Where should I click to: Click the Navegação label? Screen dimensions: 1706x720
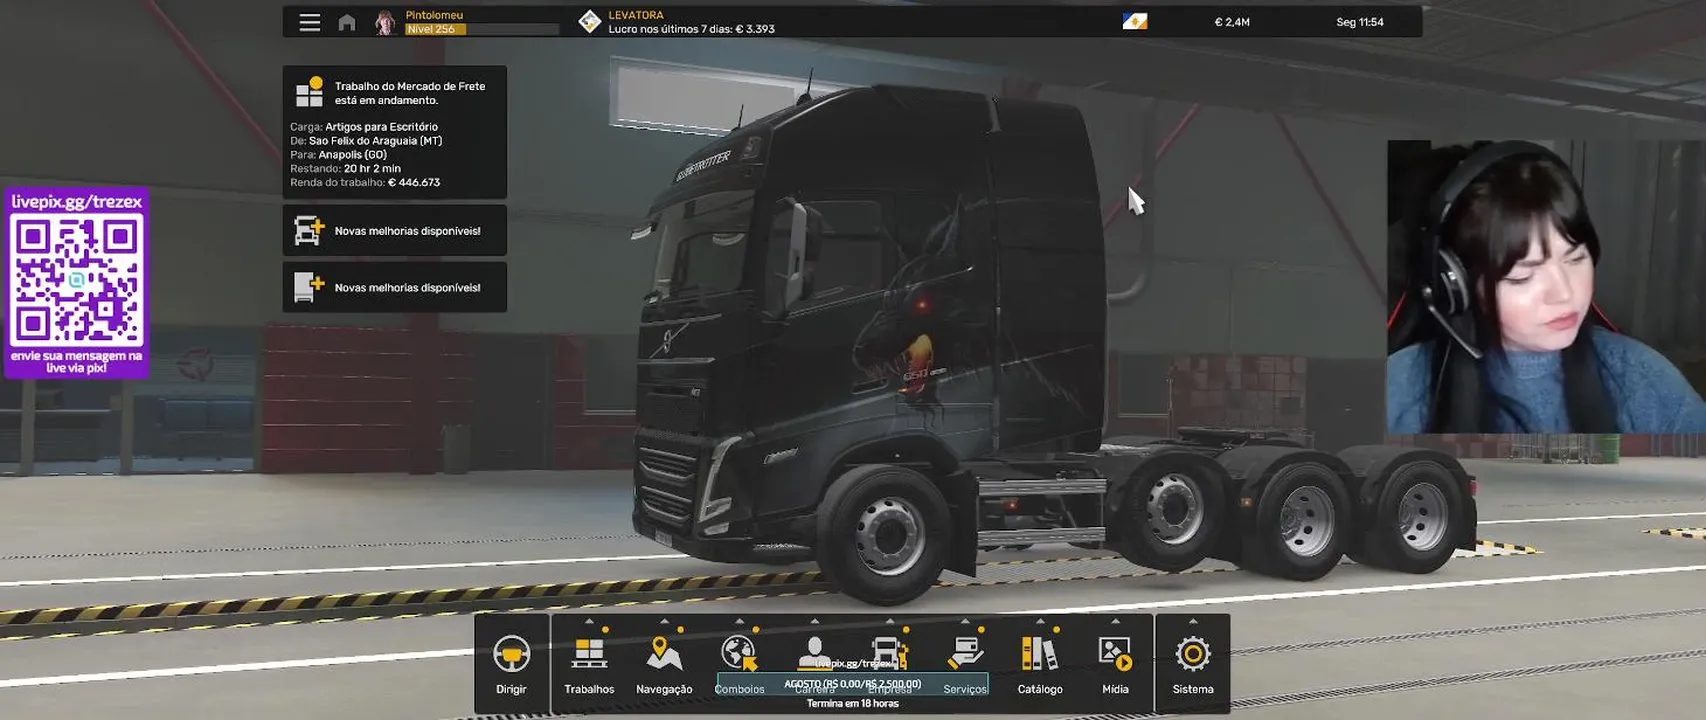click(x=664, y=689)
